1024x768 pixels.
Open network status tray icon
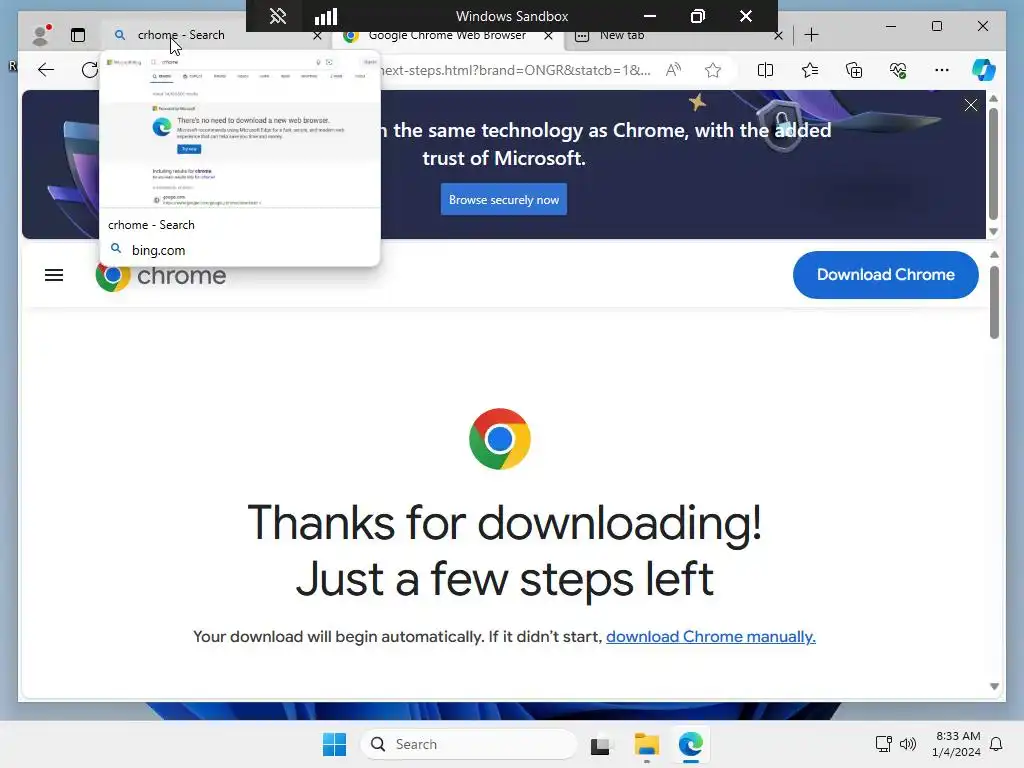884,744
